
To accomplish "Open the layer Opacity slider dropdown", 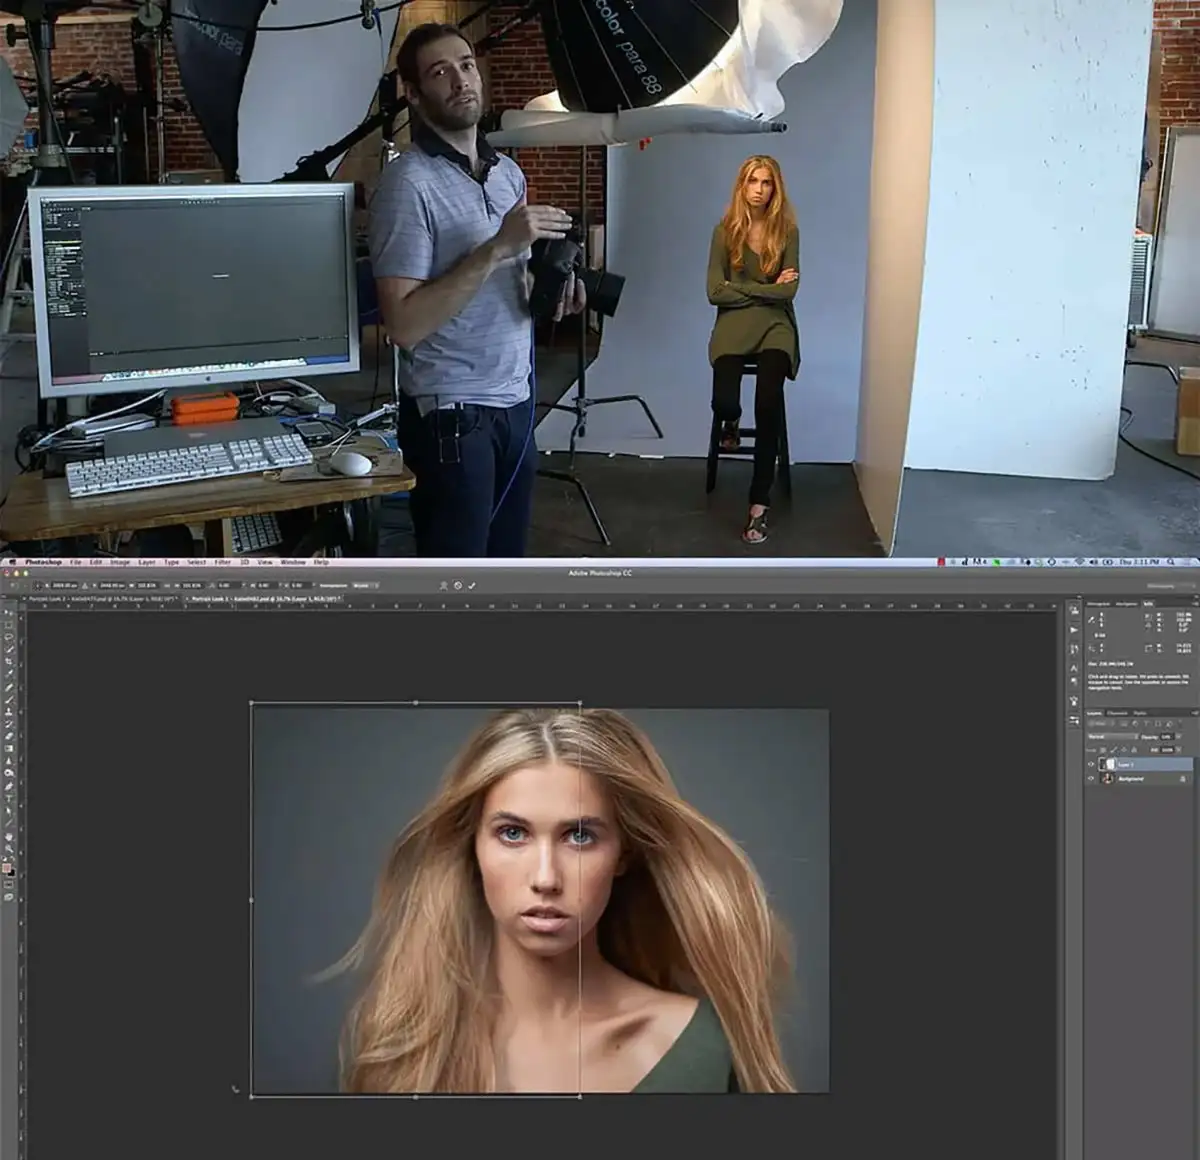I will coord(1179,737).
